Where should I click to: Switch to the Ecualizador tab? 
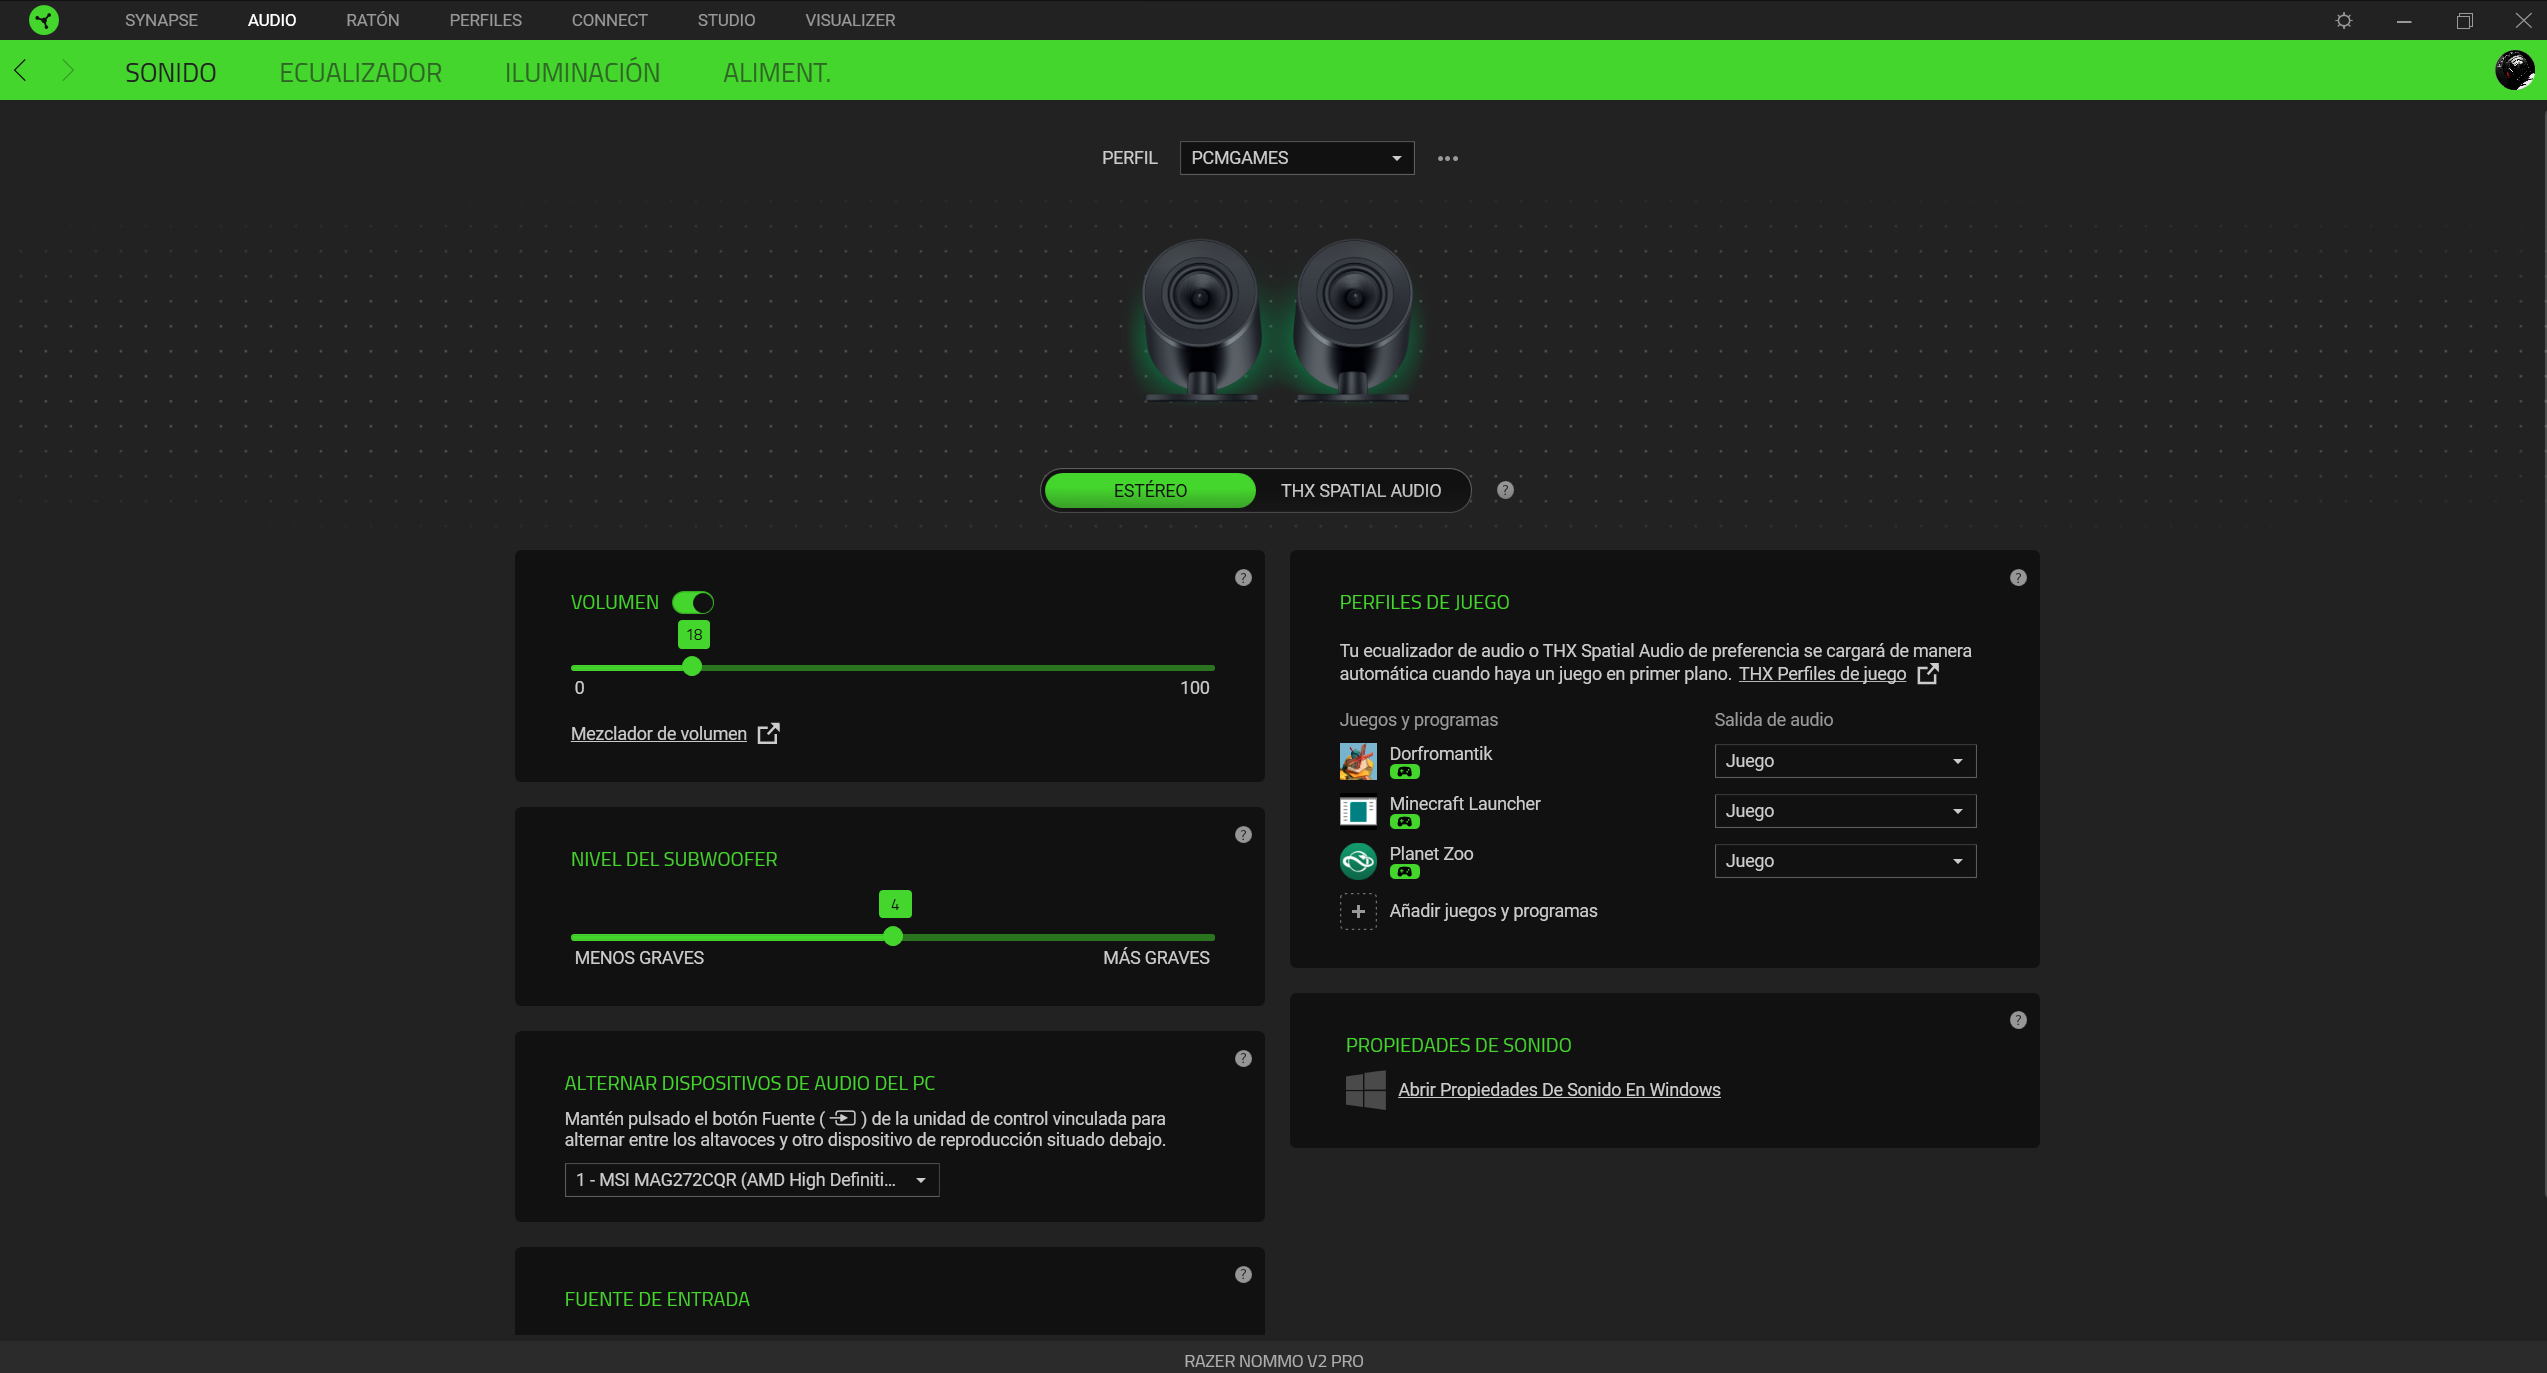[361, 72]
